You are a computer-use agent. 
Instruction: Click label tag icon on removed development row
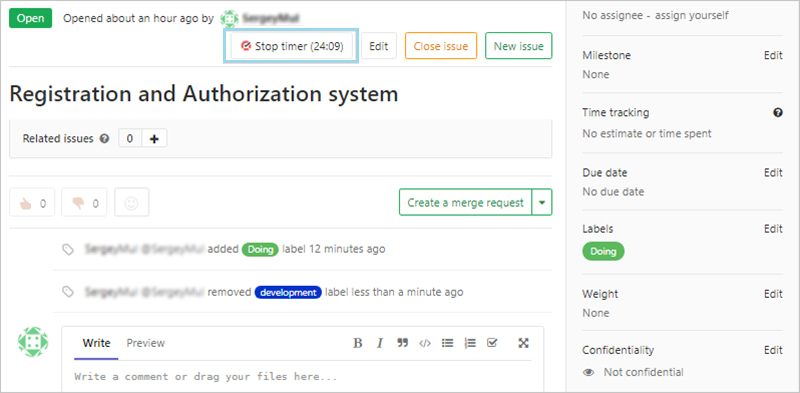68,292
